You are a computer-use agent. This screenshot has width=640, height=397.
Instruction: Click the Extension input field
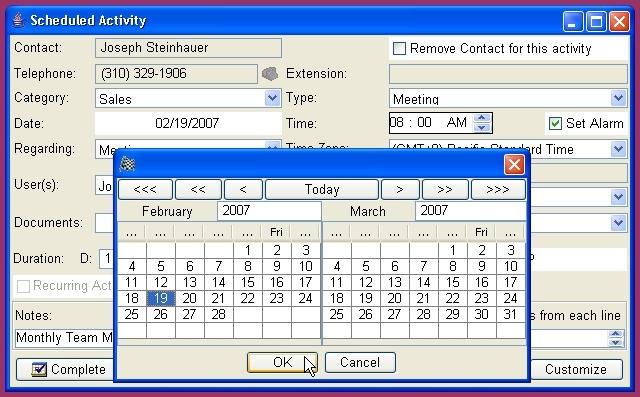click(508, 74)
